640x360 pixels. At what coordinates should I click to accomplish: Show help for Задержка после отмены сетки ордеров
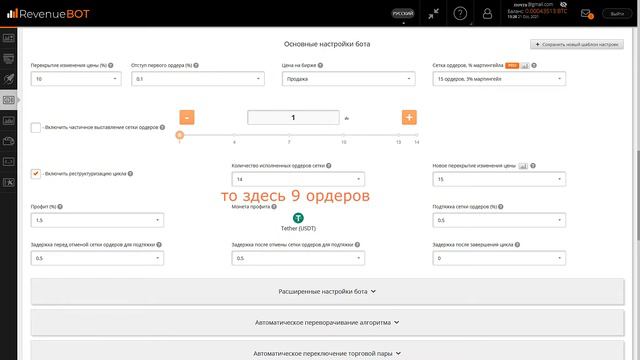pos(357,244)
